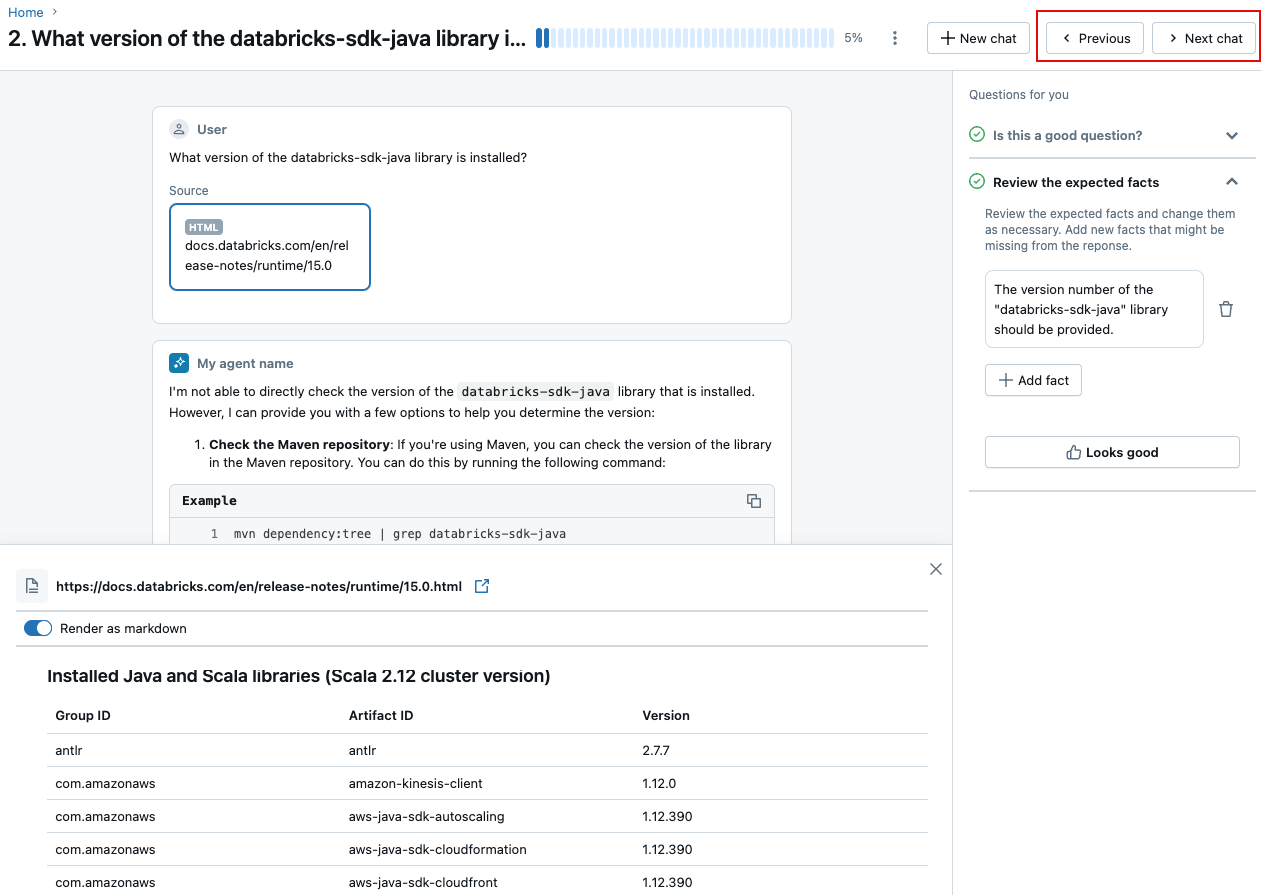Open the HTML source card for runtime 15.0
The image size is (1262, 895).
pos(269,247)
